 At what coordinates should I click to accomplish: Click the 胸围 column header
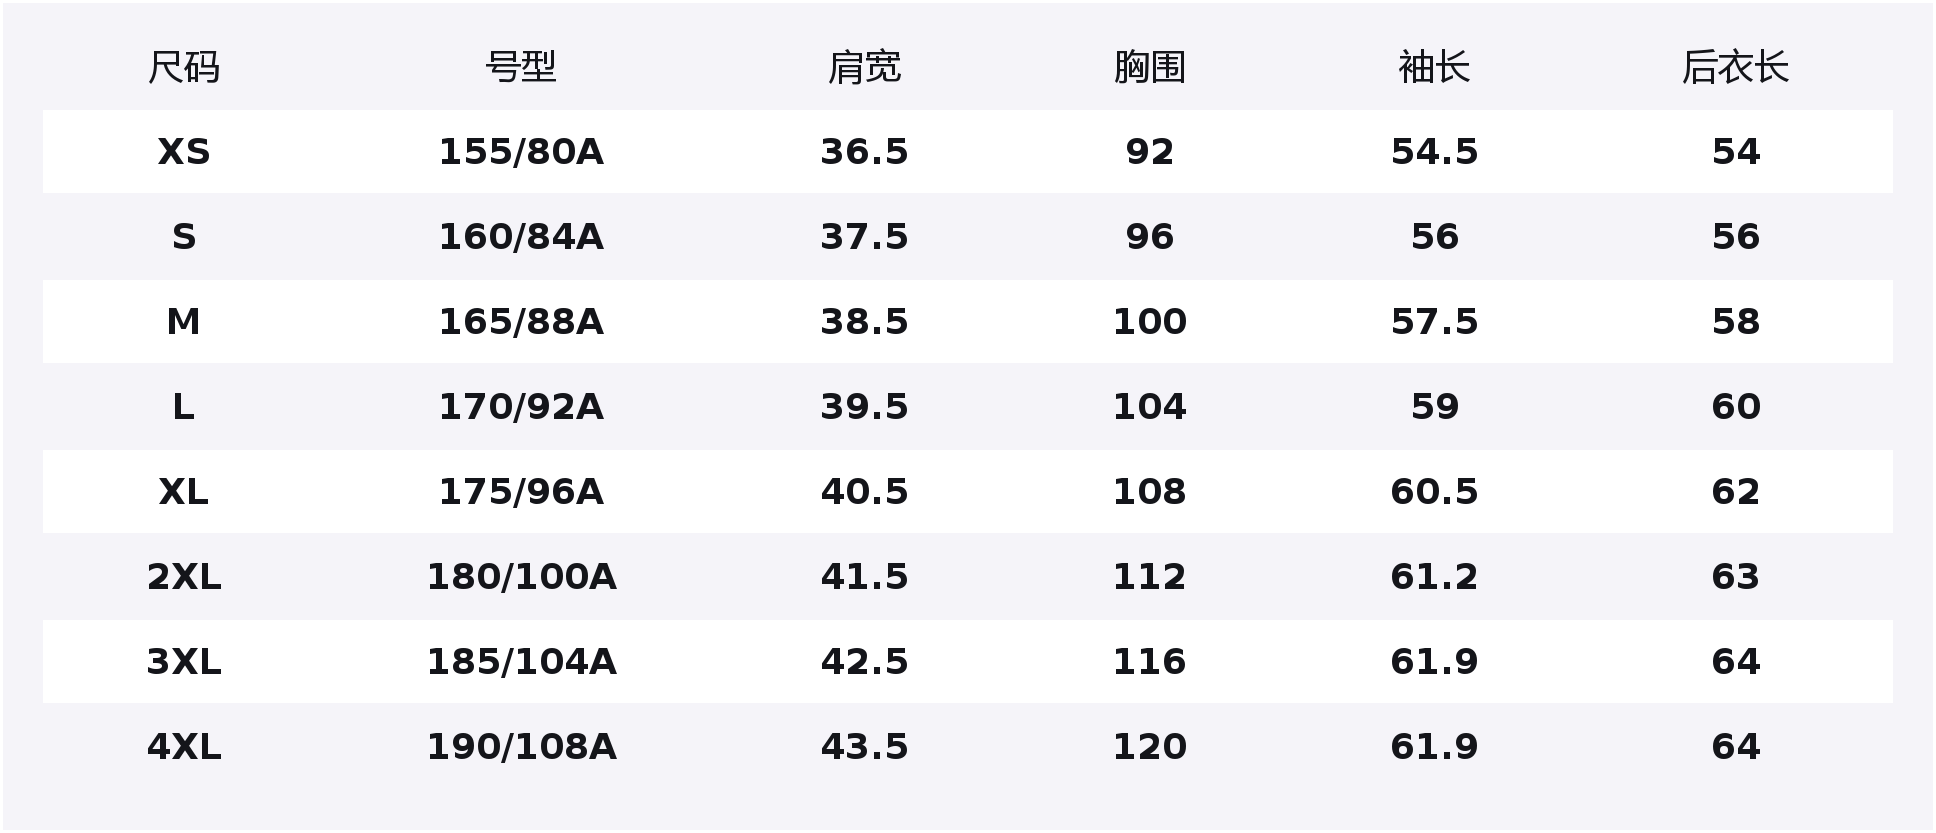(x=1149, y=68)
